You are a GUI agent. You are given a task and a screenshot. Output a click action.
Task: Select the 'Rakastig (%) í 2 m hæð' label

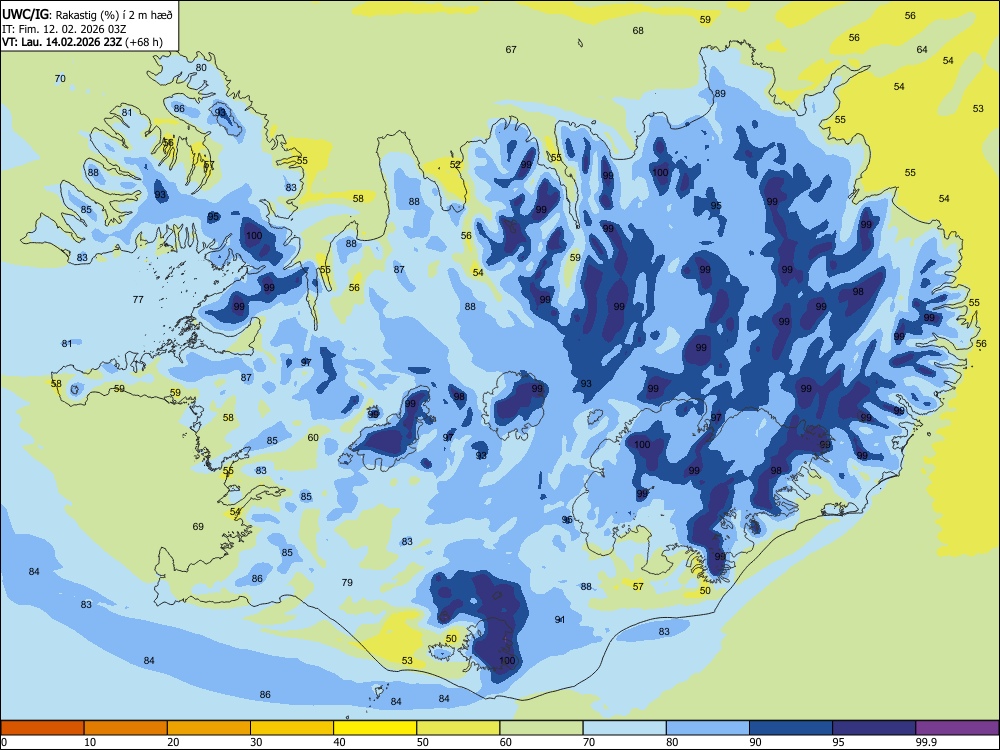tap(112, 14)
